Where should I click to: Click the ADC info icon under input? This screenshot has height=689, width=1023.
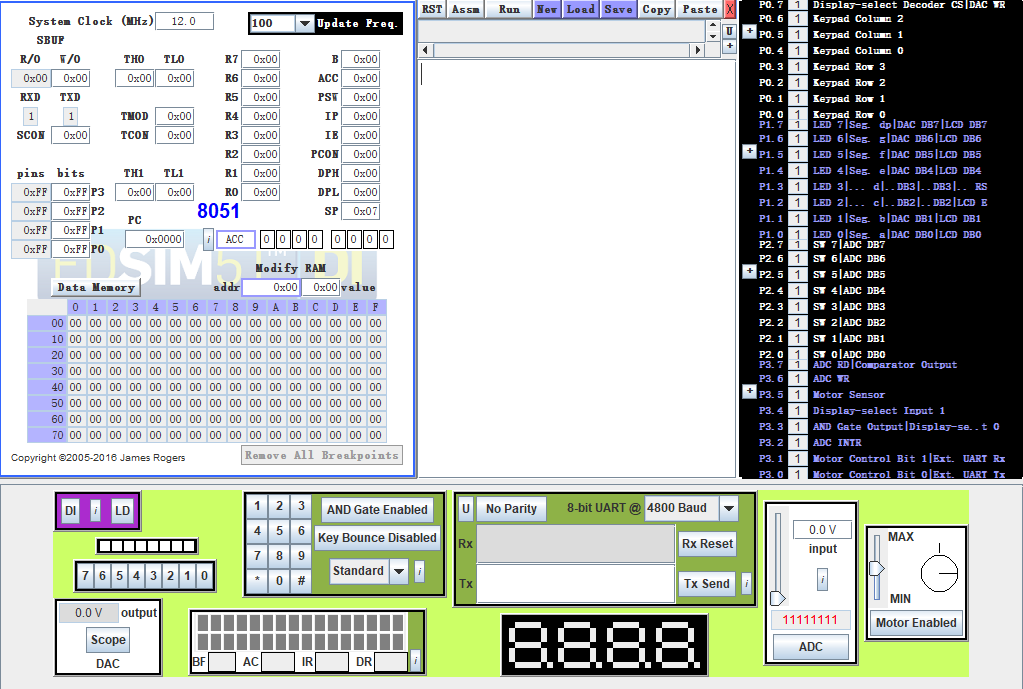tap(823, 579)
